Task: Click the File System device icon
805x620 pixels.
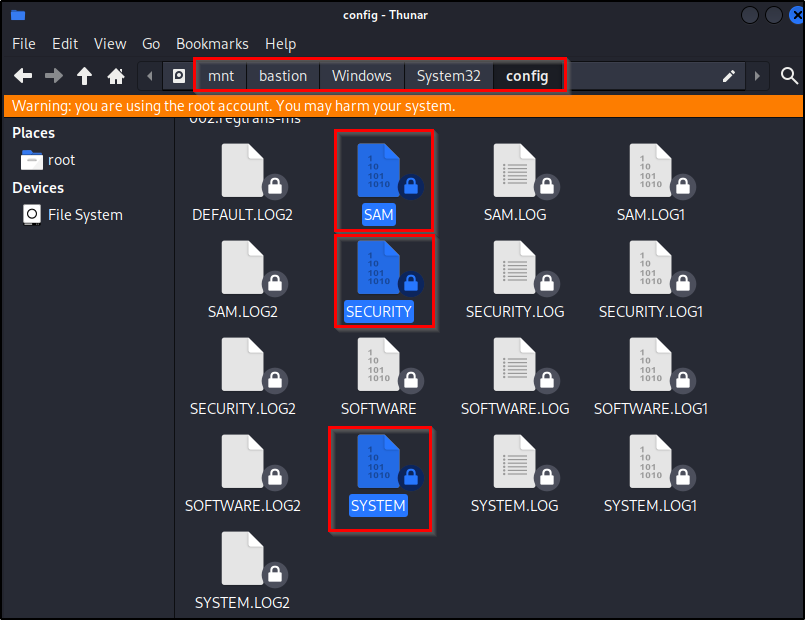Action: pyautogui.click(x=31, y=214)
